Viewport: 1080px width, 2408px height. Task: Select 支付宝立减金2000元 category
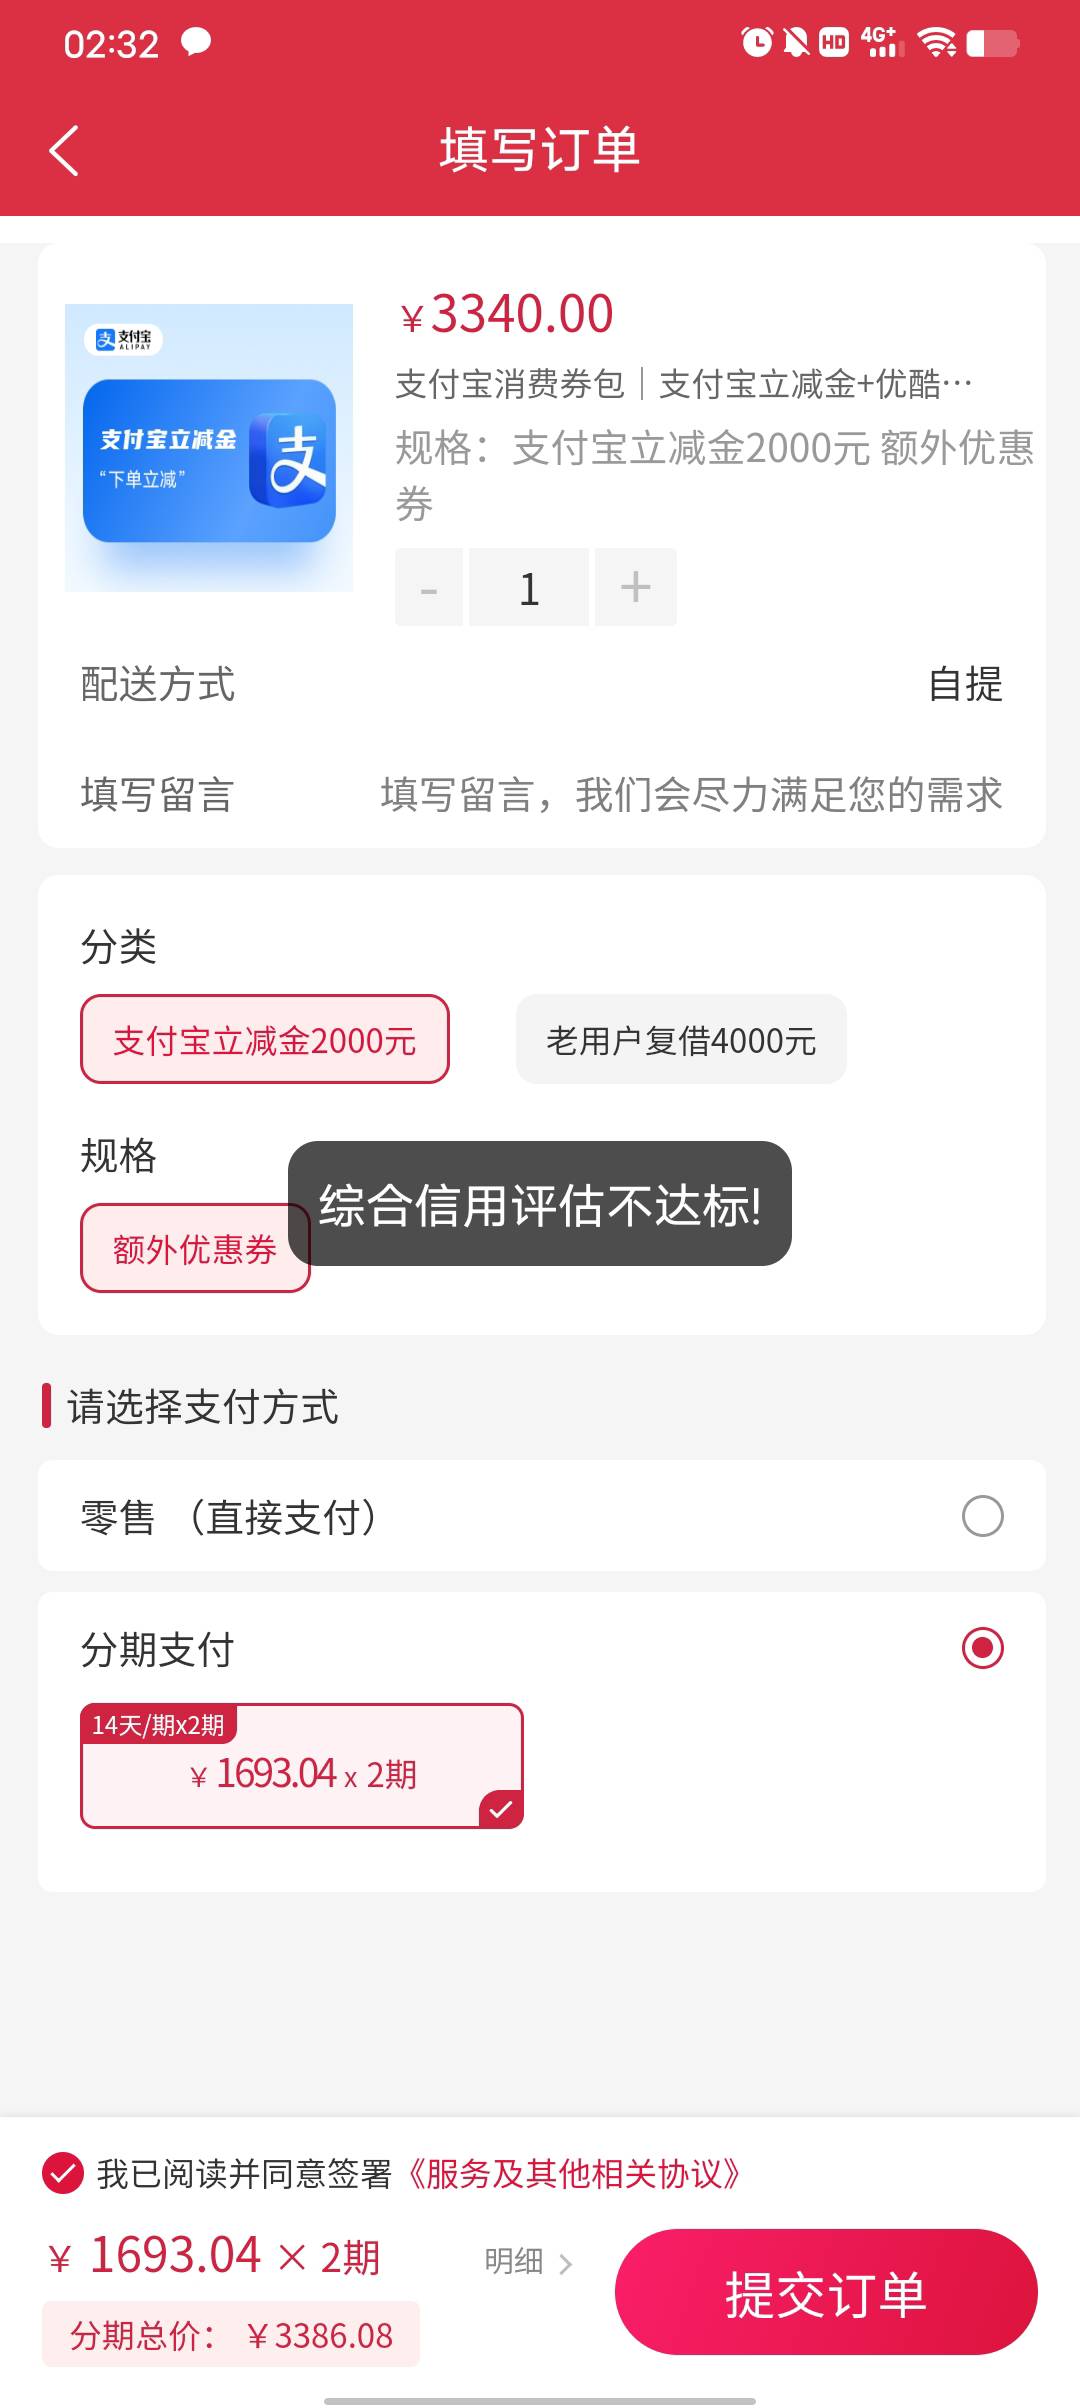[x=265, y=1040]
